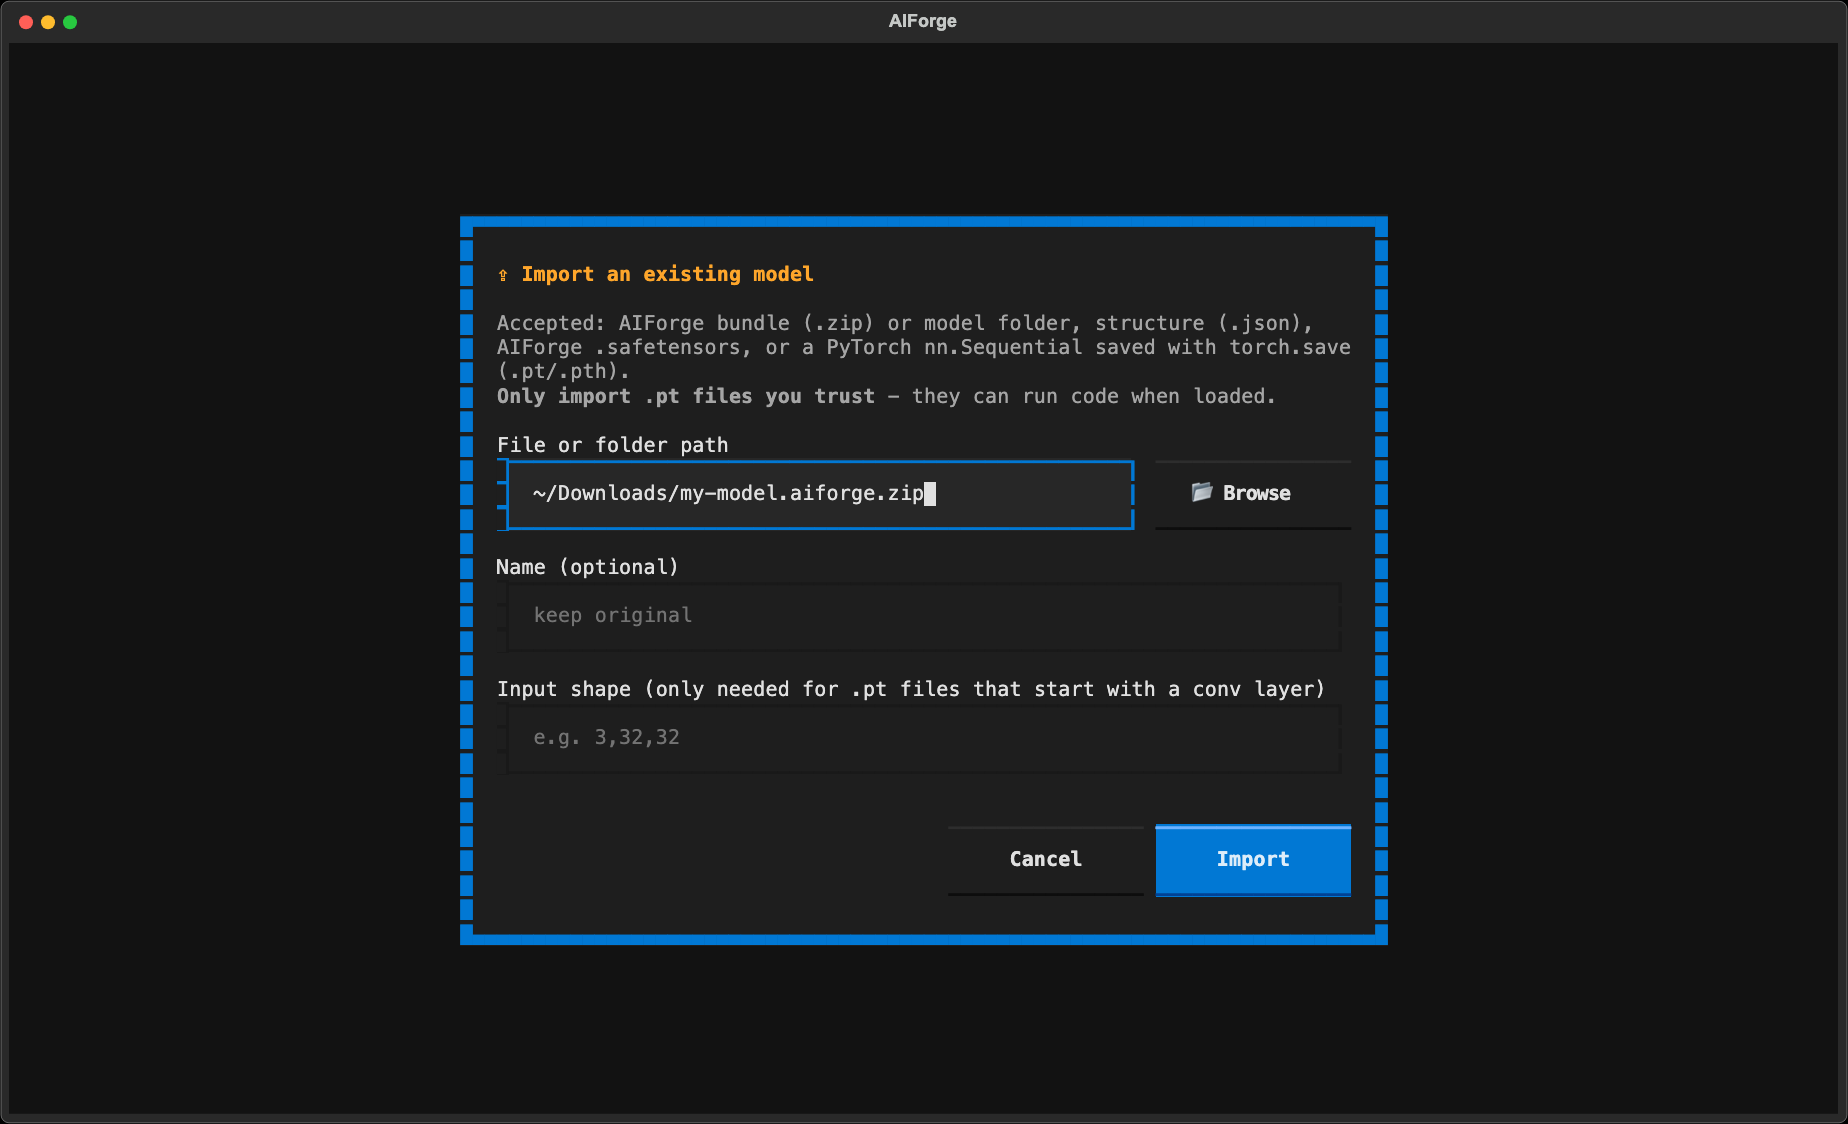Click the upload arrow icon beside dialog title
Image resolution: width=1848 pixels, height=1124 pixels.
point(503,275)
